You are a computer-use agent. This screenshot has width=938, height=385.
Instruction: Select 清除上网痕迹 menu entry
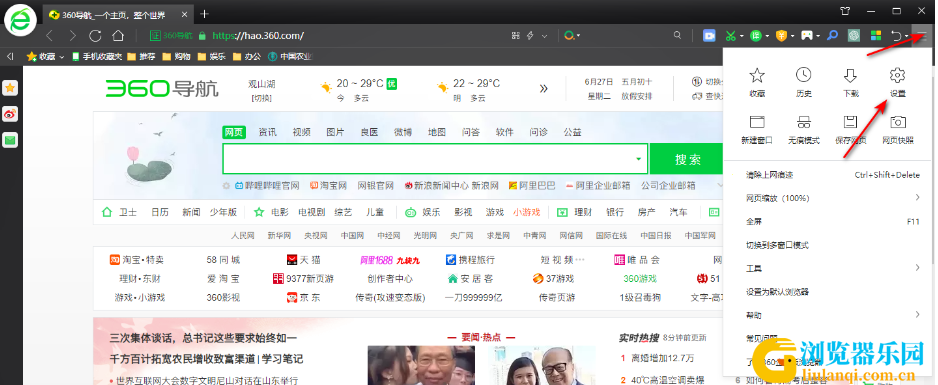832,175
